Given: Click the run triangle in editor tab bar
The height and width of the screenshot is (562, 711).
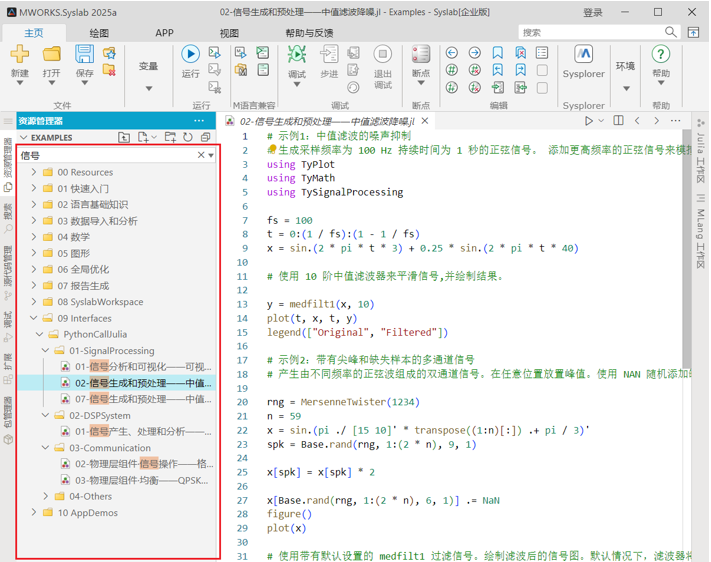Looking at the screenshot, I should (x=589, y=121).
